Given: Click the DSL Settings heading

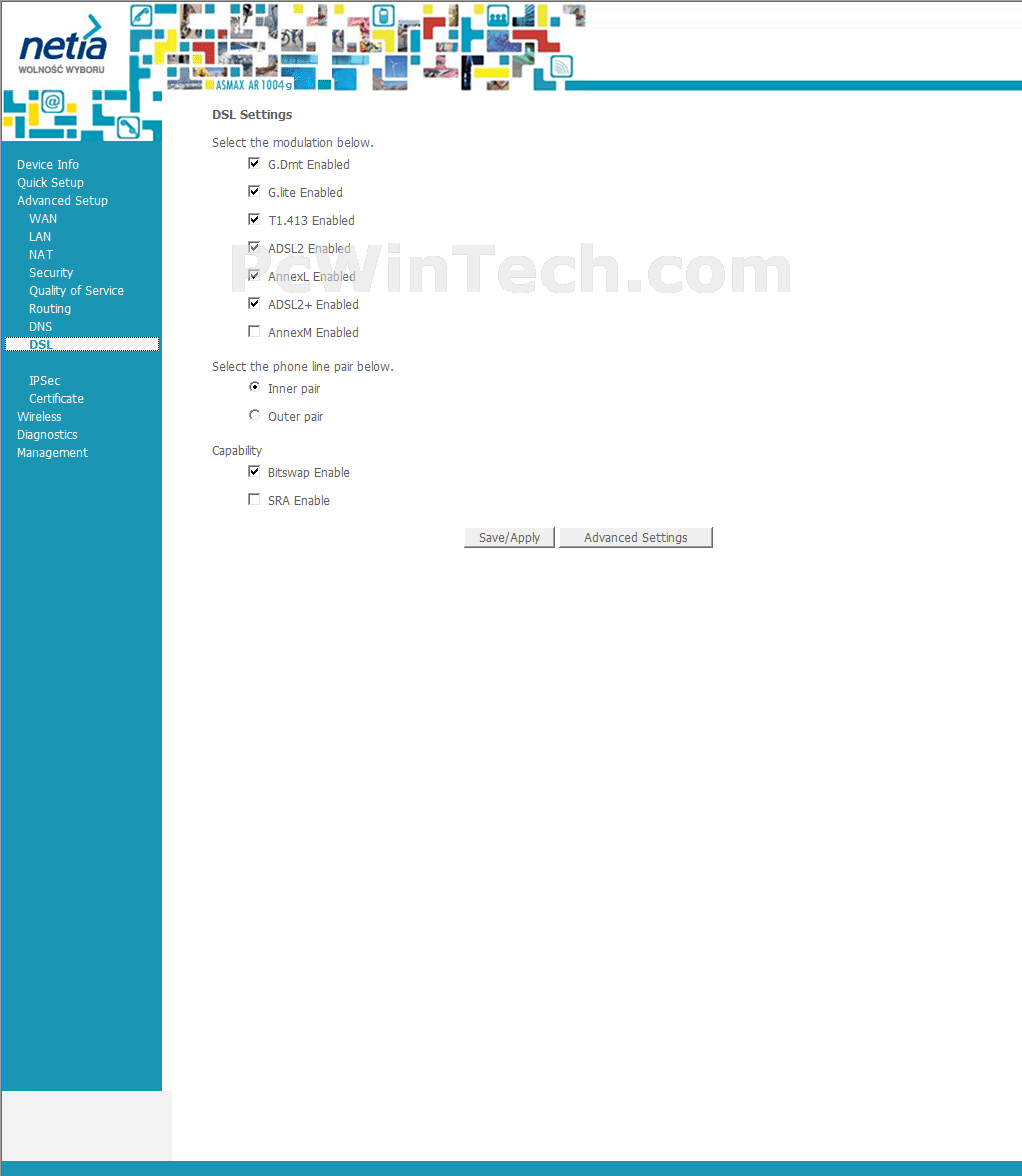Looking at the screenshot, I should pos(252,115).
